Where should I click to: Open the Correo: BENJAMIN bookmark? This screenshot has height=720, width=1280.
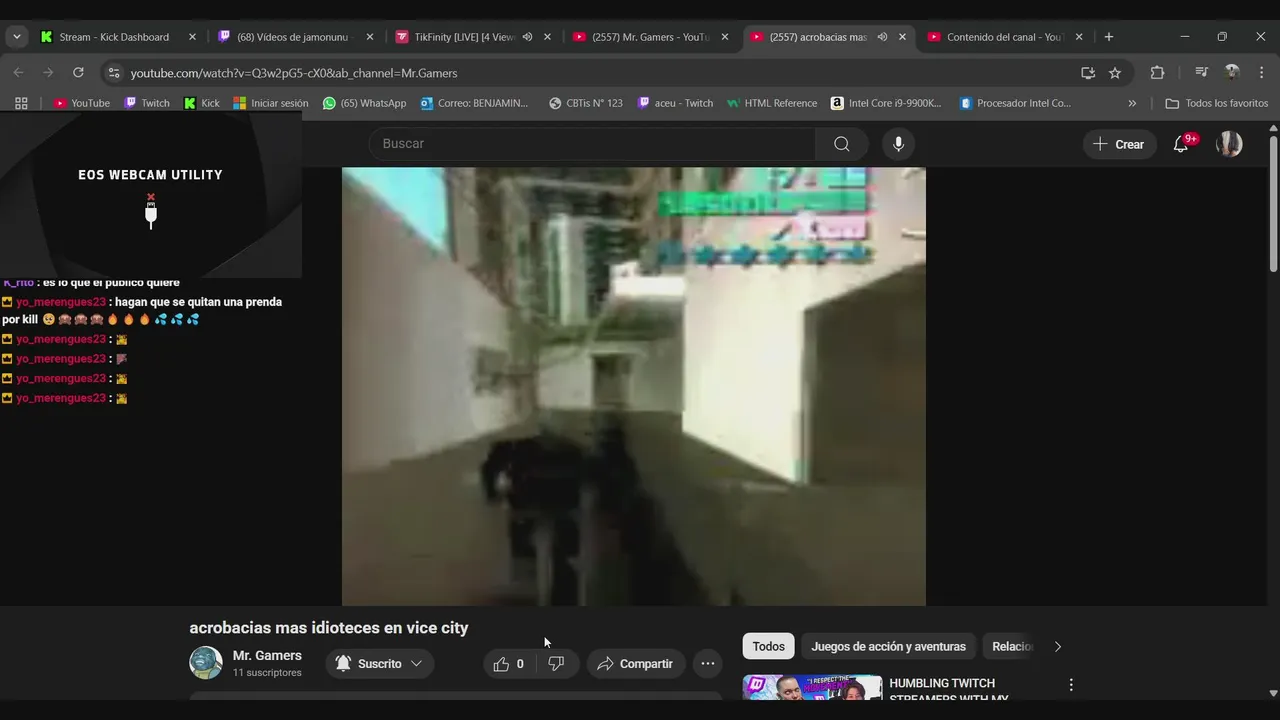pos(475,103)
